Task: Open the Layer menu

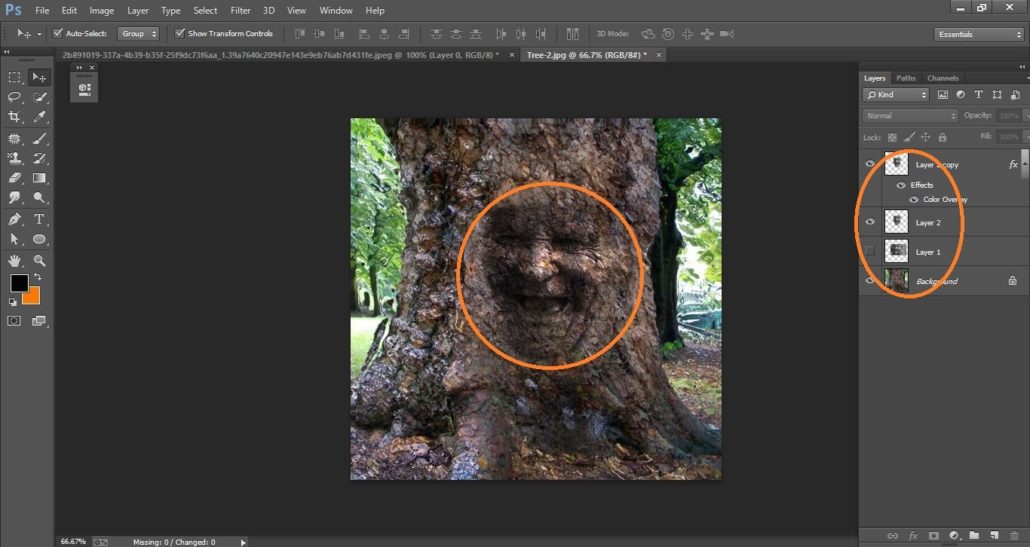Action: click(137, 11)
